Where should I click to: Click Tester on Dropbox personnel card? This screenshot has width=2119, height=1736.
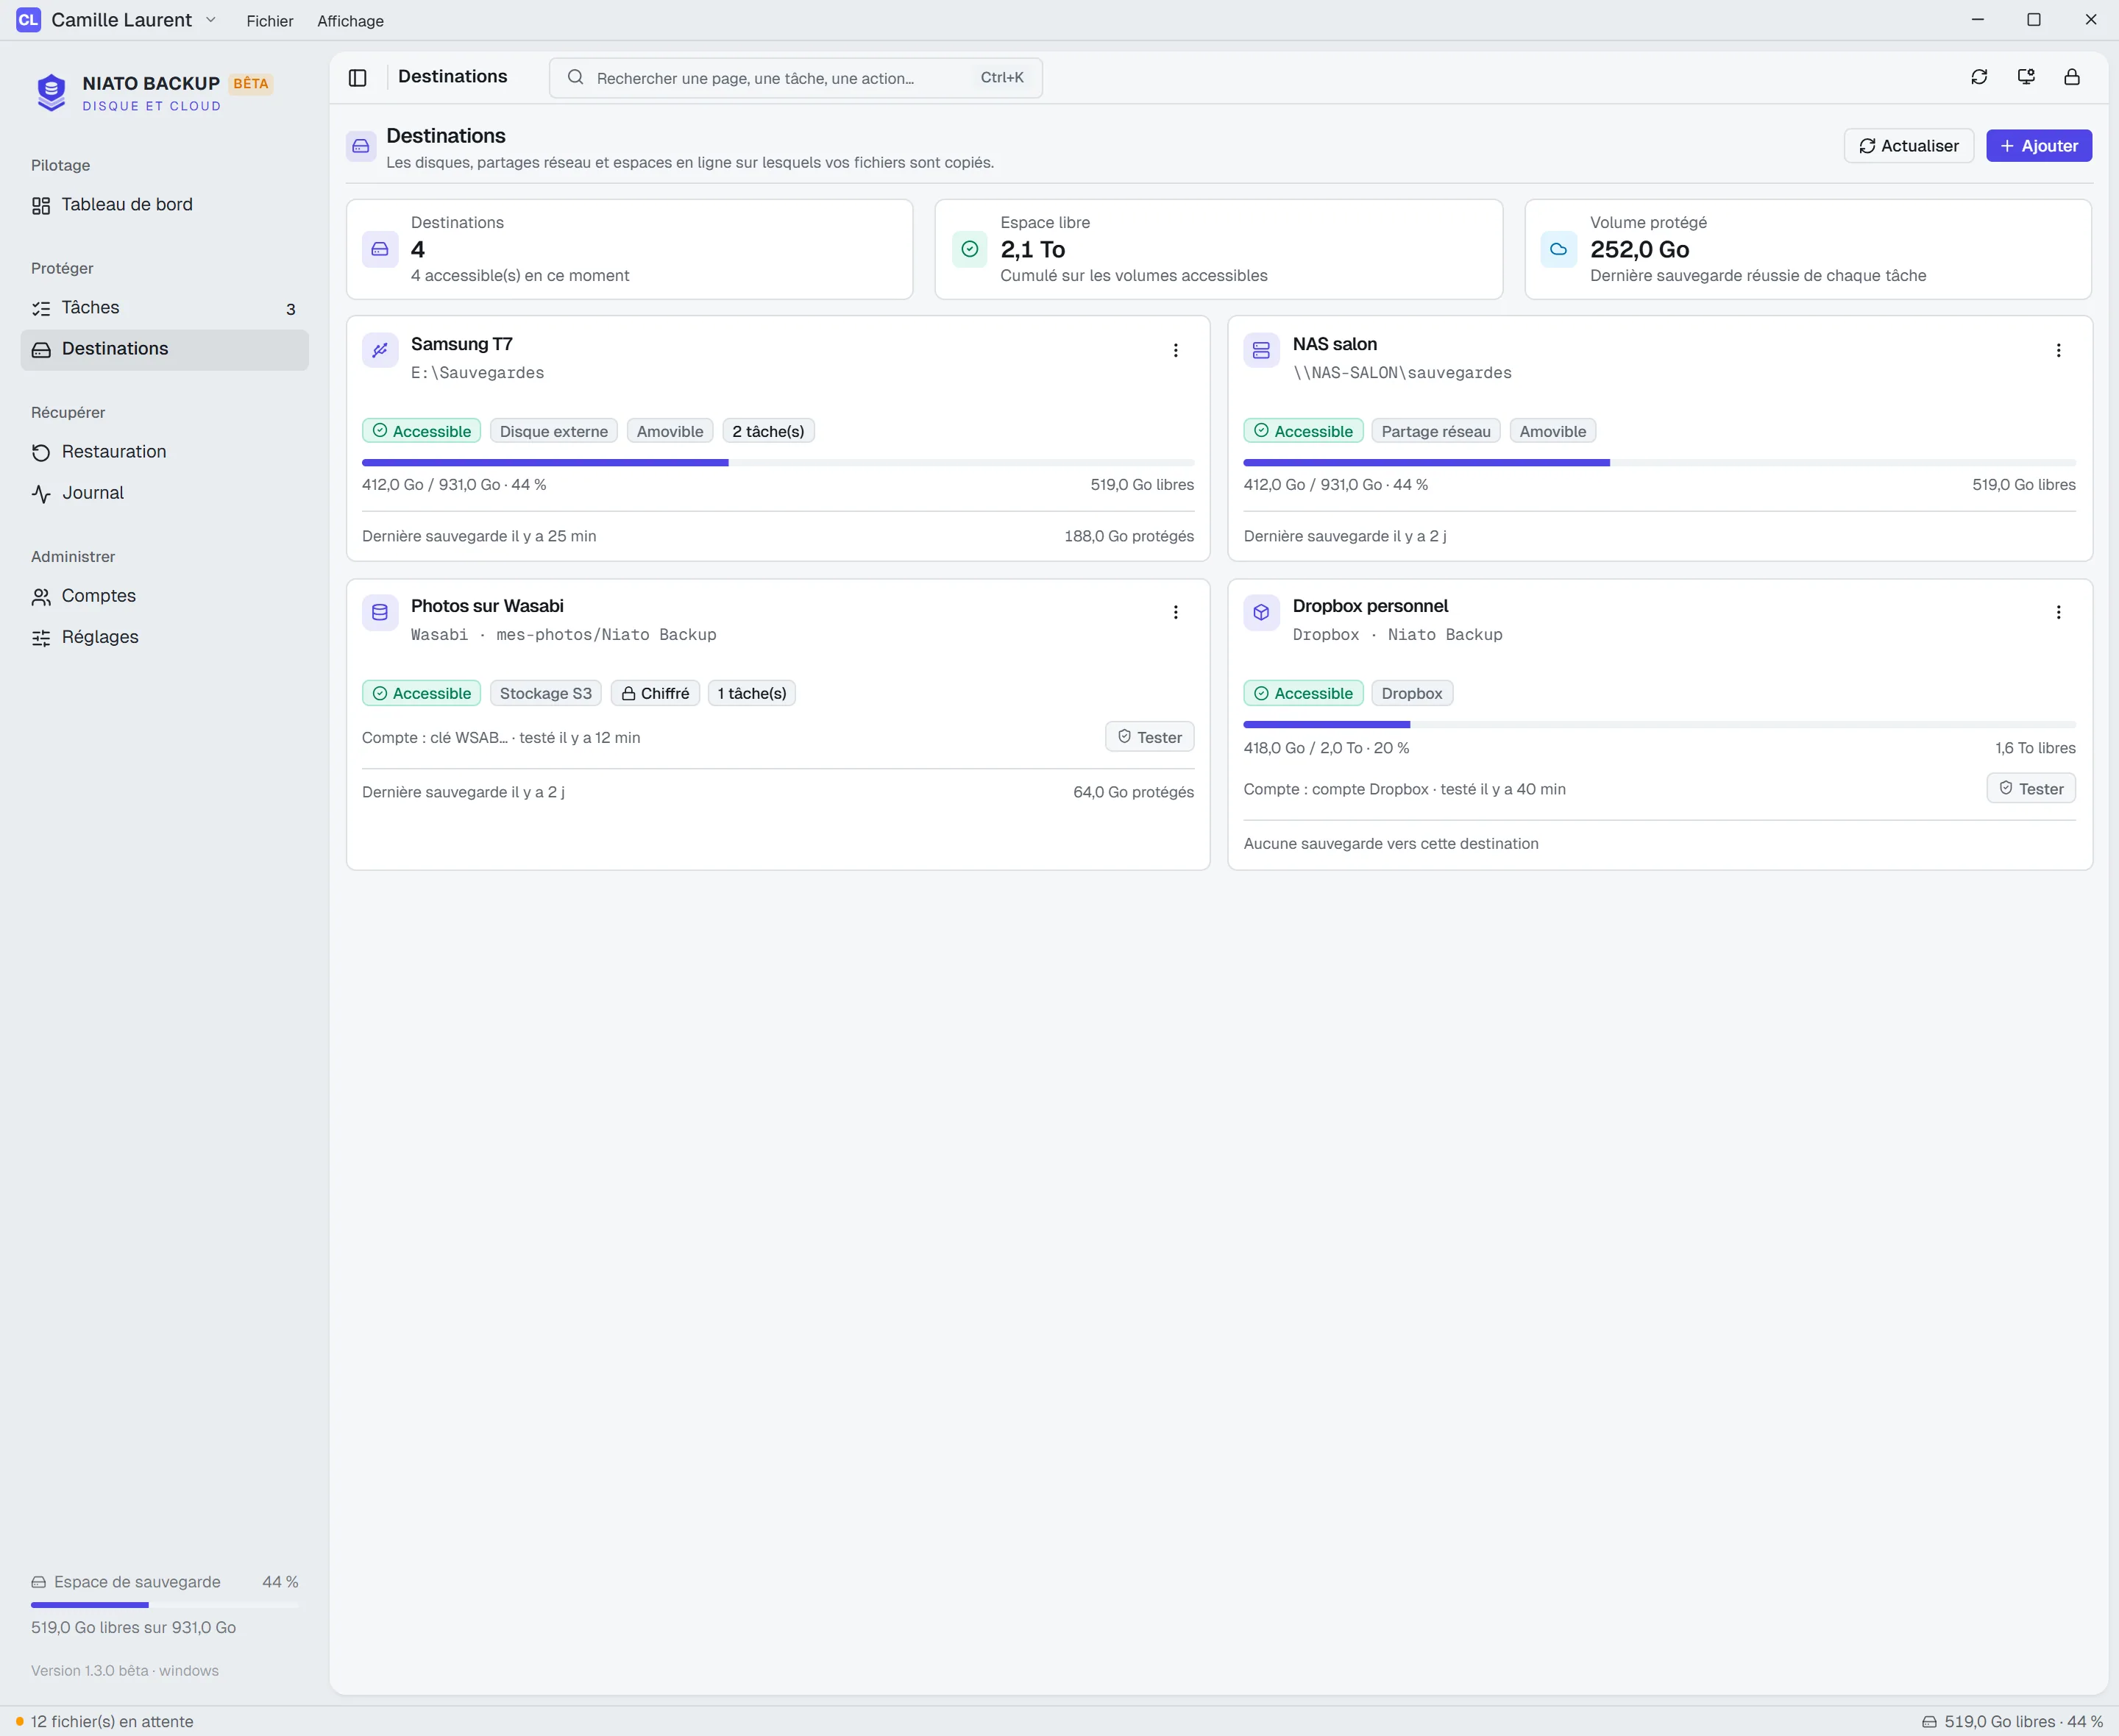[x=2031, y=789]
